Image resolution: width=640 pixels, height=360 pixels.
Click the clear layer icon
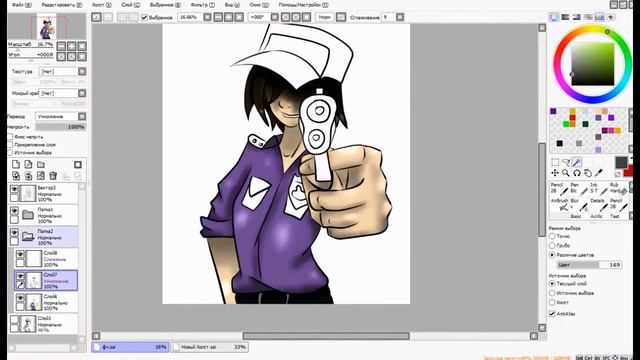[41, 176]
